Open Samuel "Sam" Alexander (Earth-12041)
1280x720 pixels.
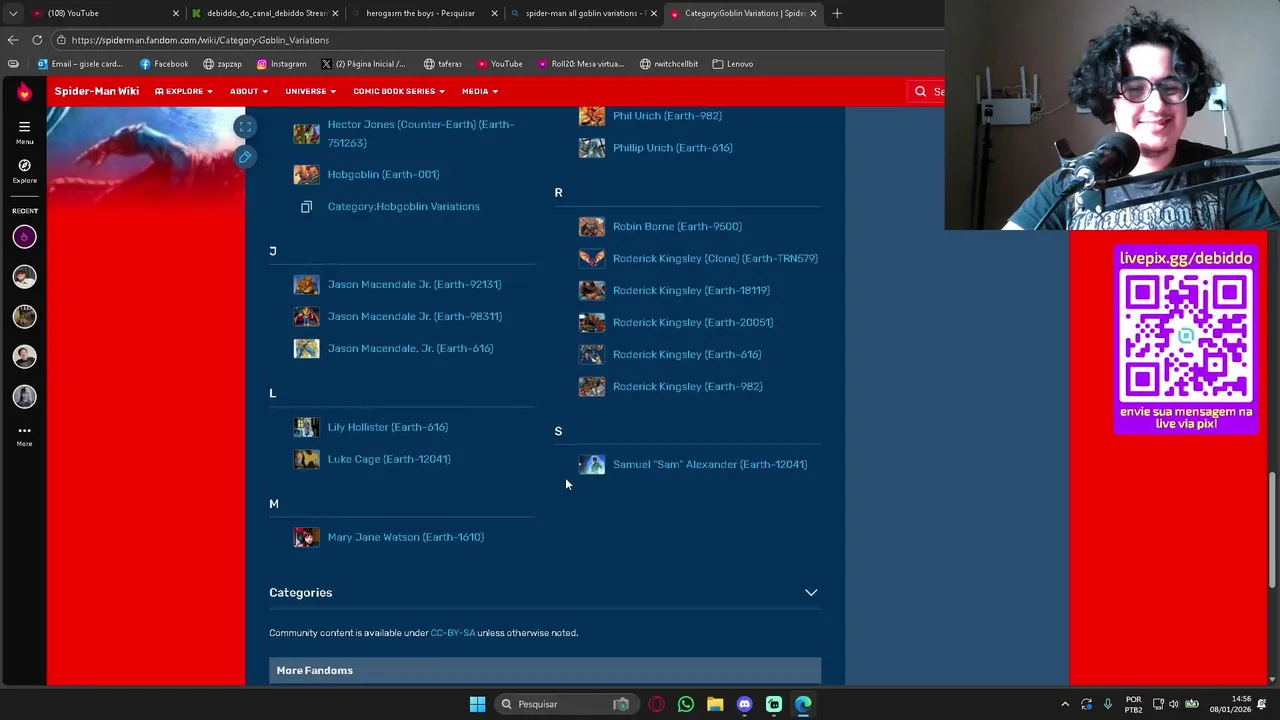click(709, 464)
